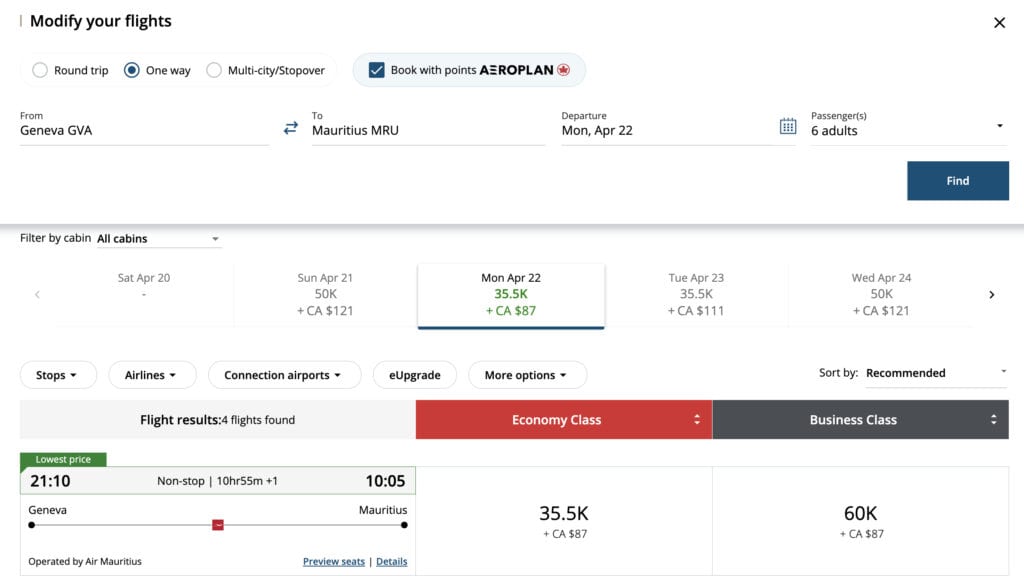Click the left chevron for earlier dates
This screenshot has height=580, width=1024.
(37, 294)
